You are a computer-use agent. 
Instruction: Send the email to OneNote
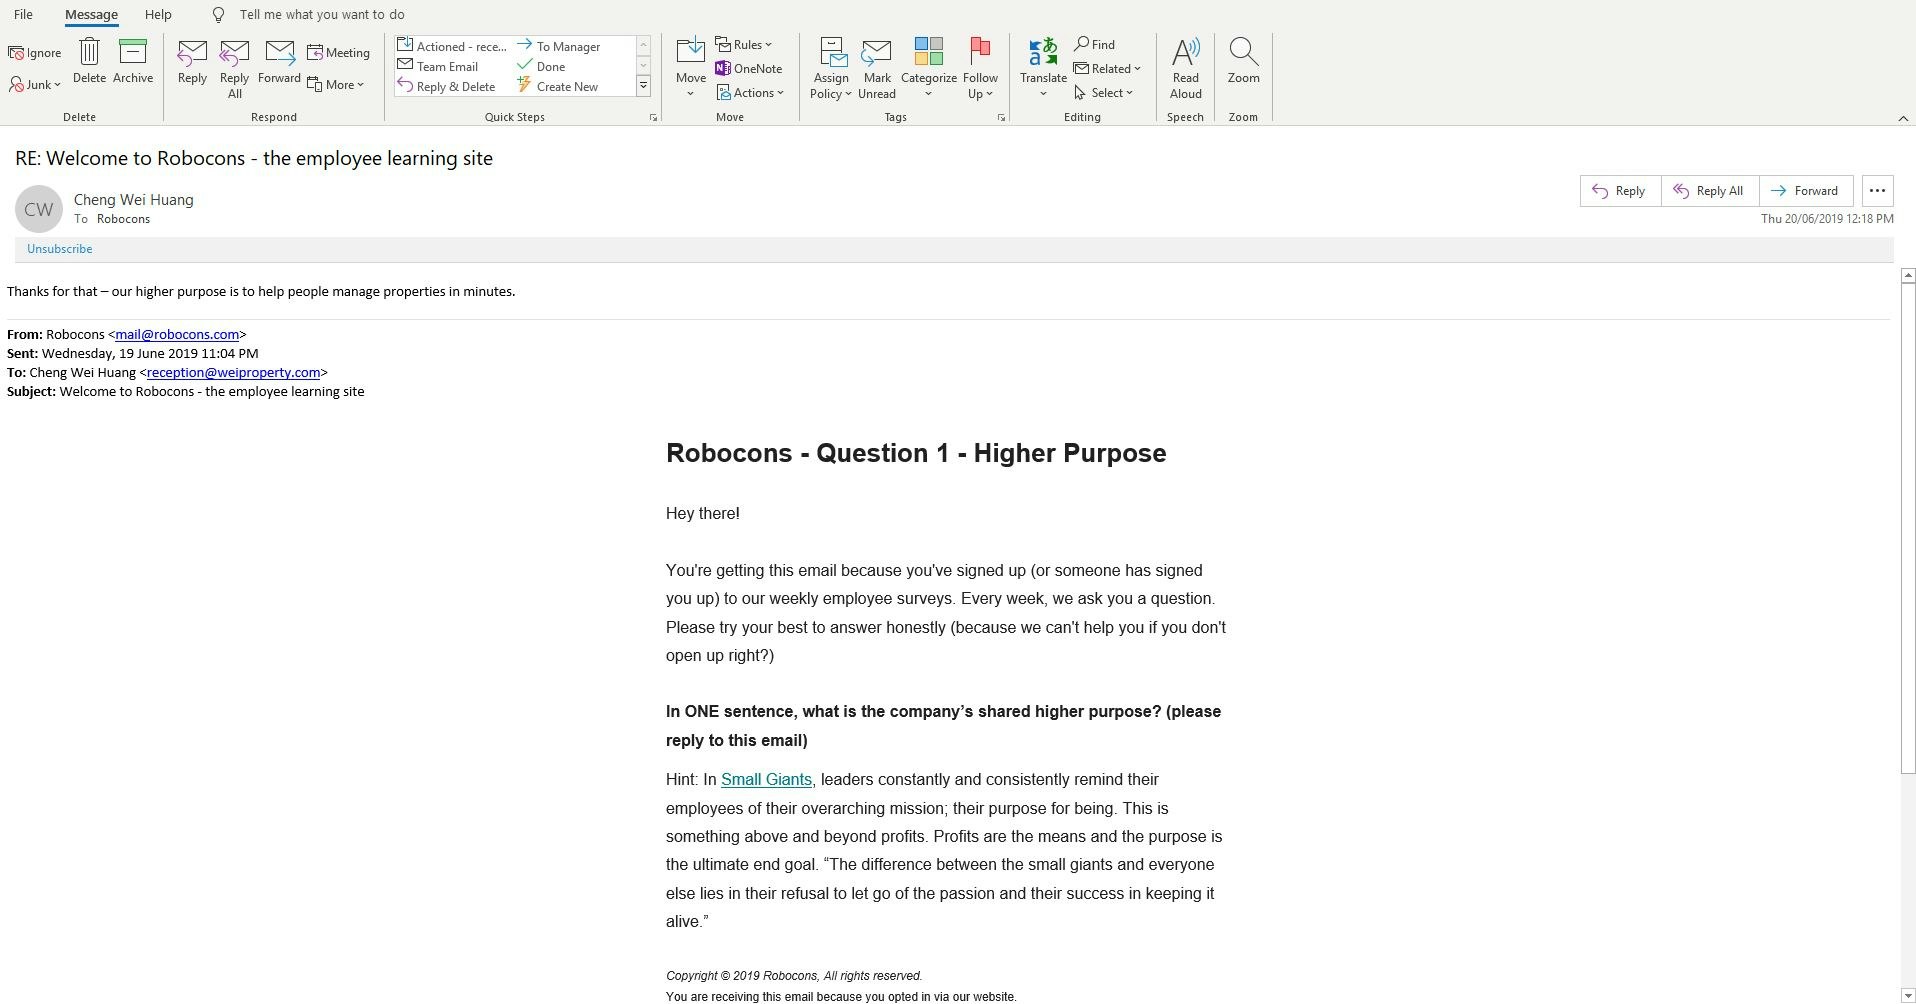coord(749,69)
